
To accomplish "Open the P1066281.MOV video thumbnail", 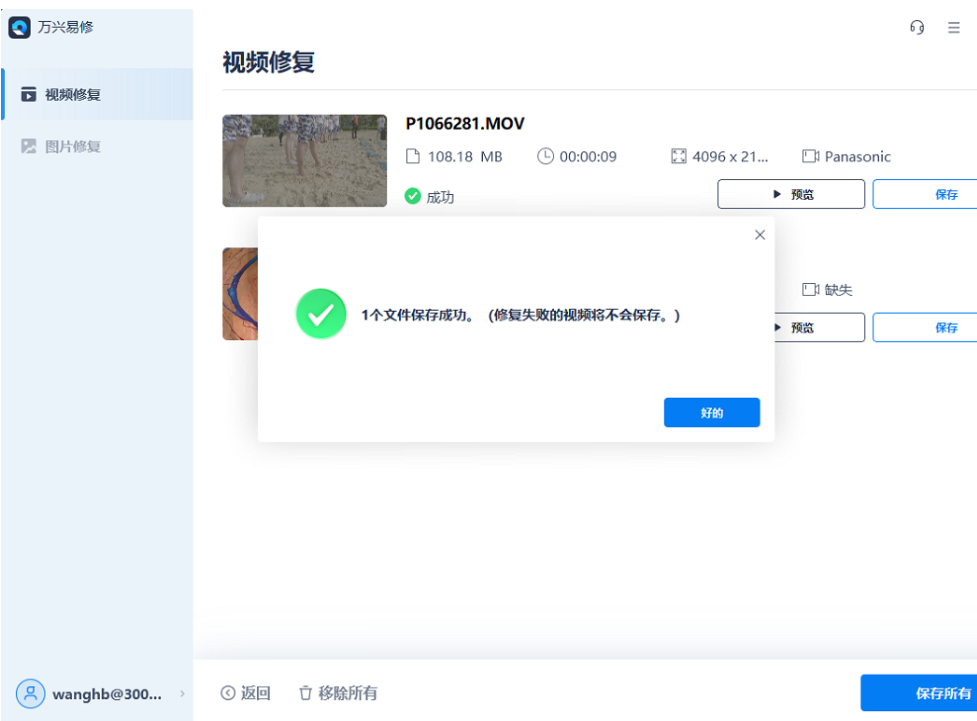I will 304,160.
